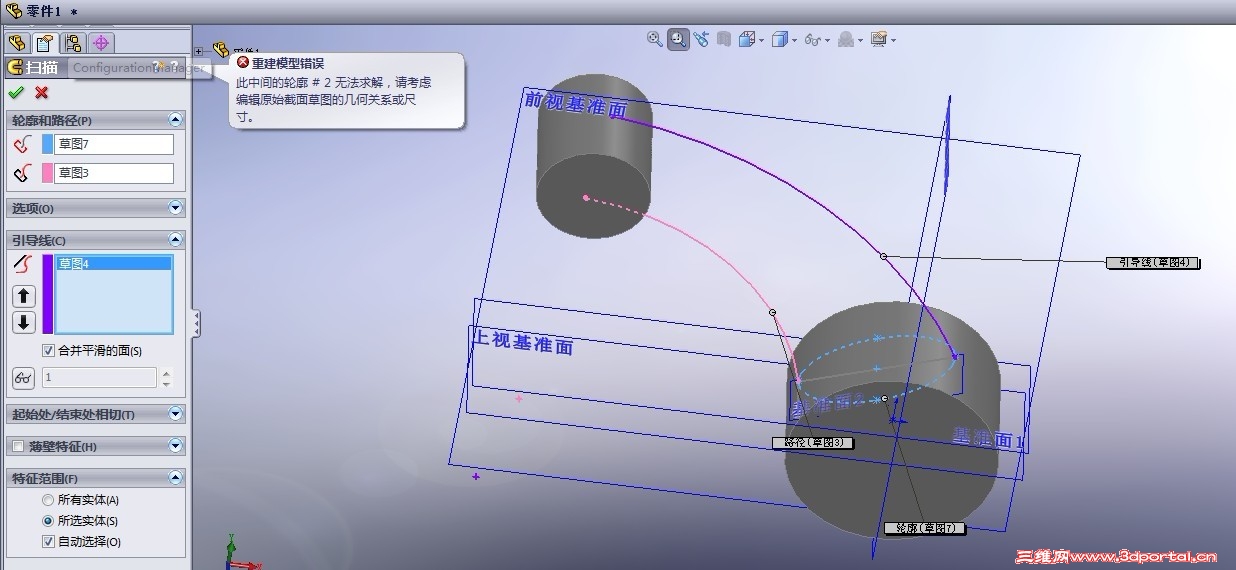Cancel the sweep with the red X
Screen dimensions: 1236x570
pyautogui.click(x=41, y=92)
